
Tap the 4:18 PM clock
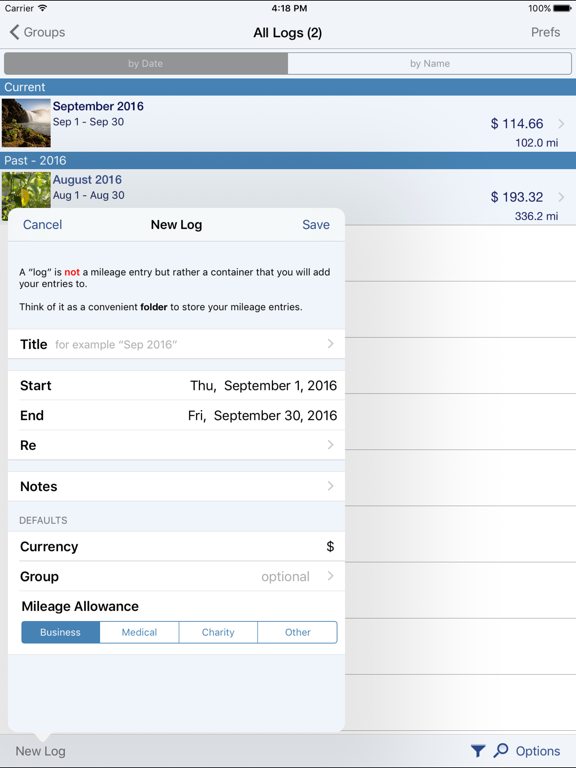coord(289,8)
